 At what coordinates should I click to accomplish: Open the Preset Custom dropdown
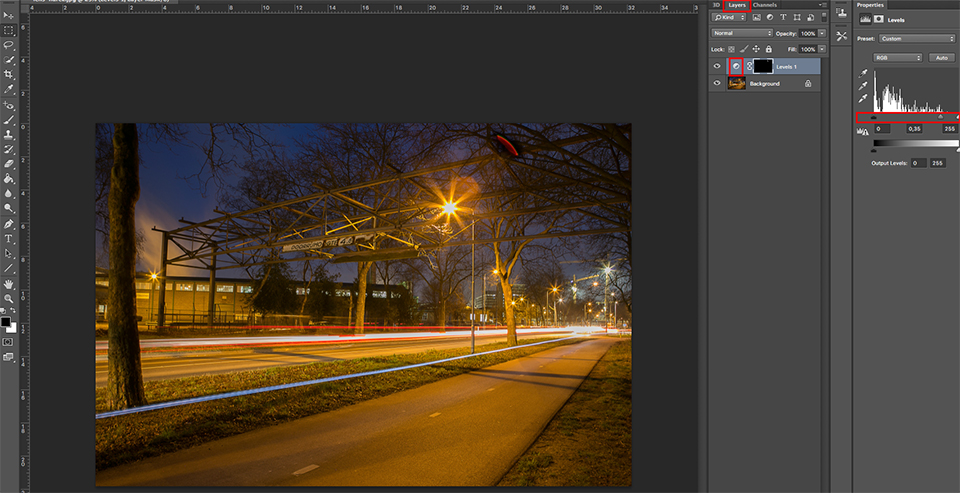tap(917, 39)
